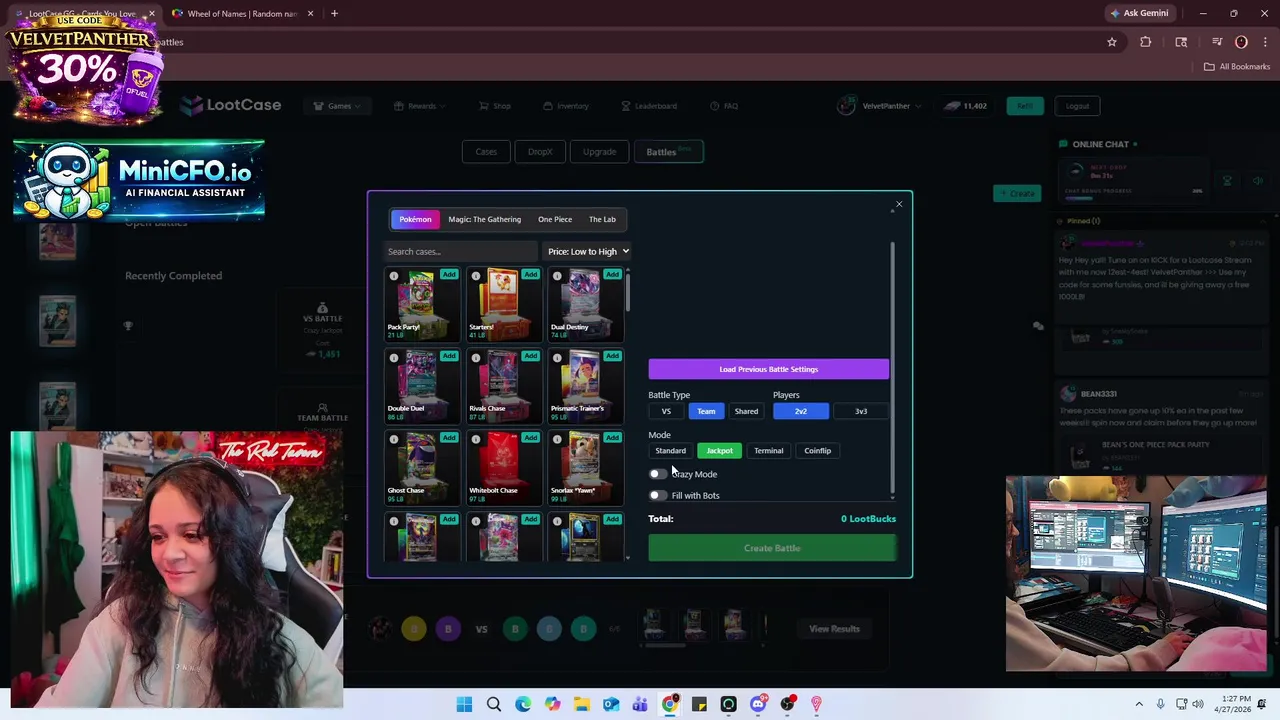Show info for Snorlax *Yawn* case

tap(557, 439)
